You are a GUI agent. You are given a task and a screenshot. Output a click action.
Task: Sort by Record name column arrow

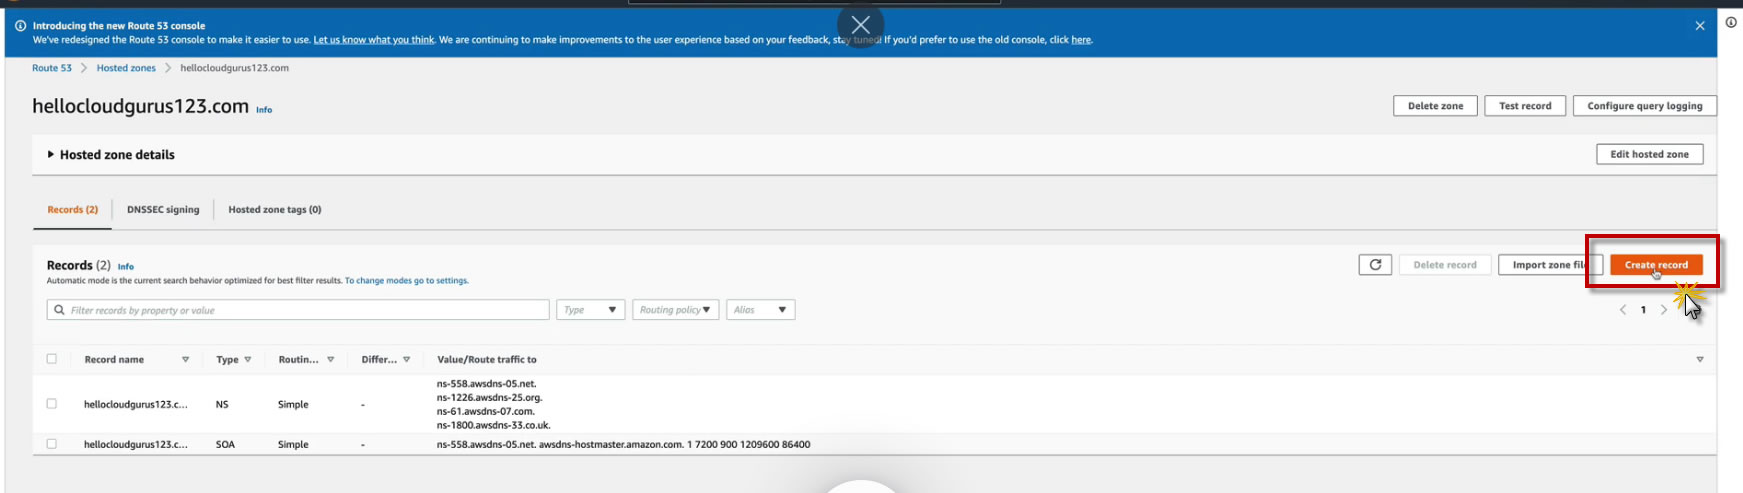185,360
